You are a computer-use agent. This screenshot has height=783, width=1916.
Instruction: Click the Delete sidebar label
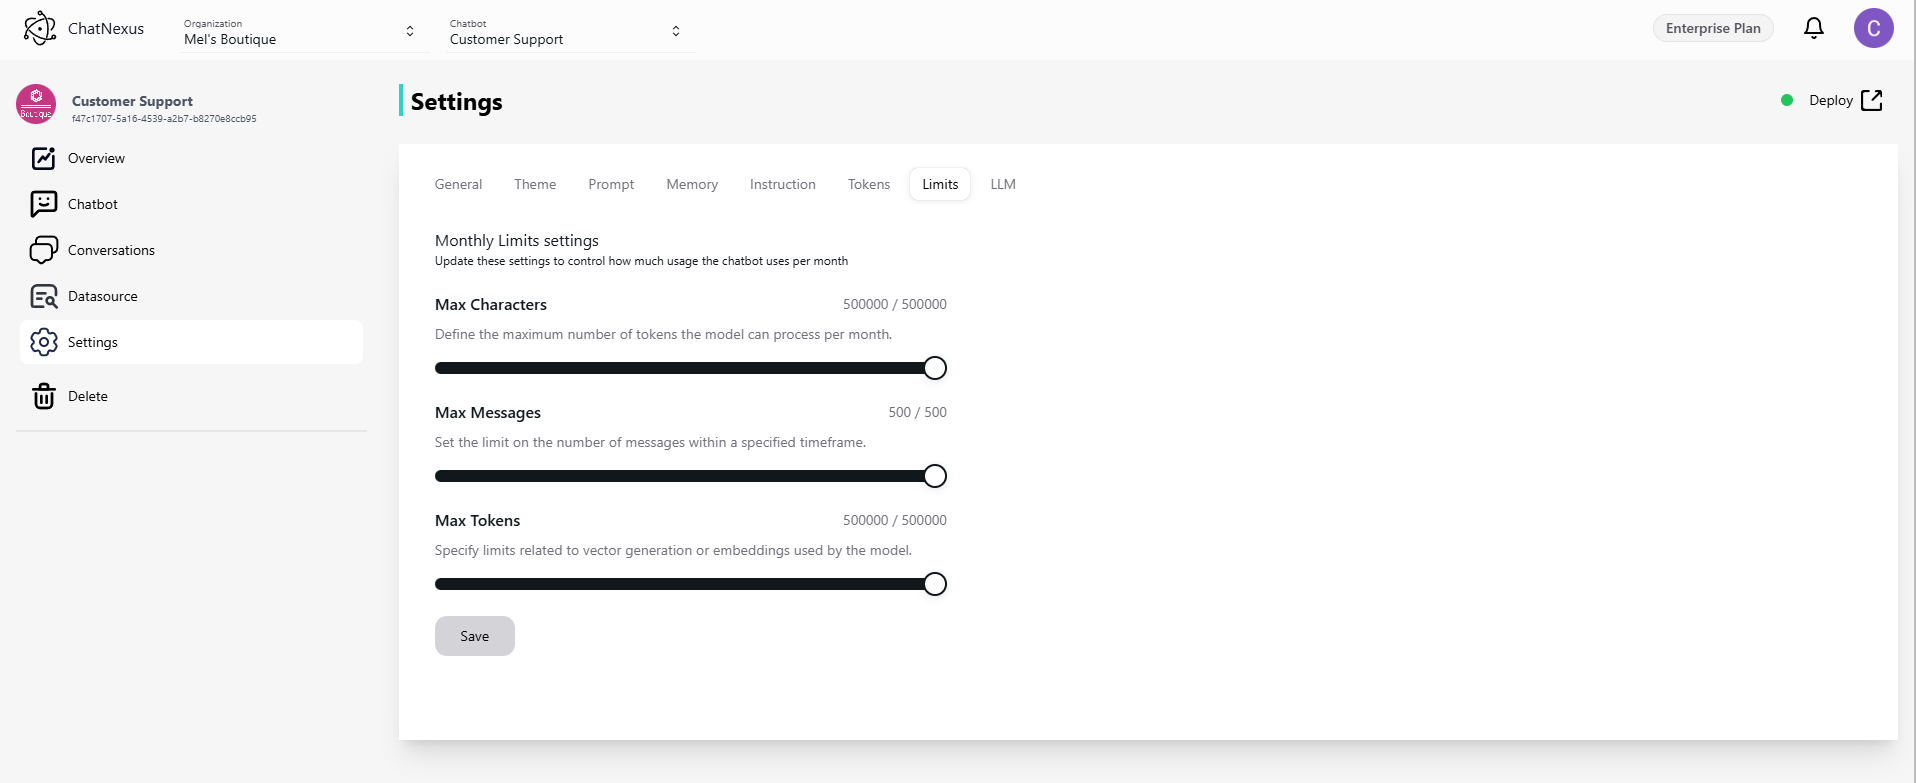coord(88,396)
